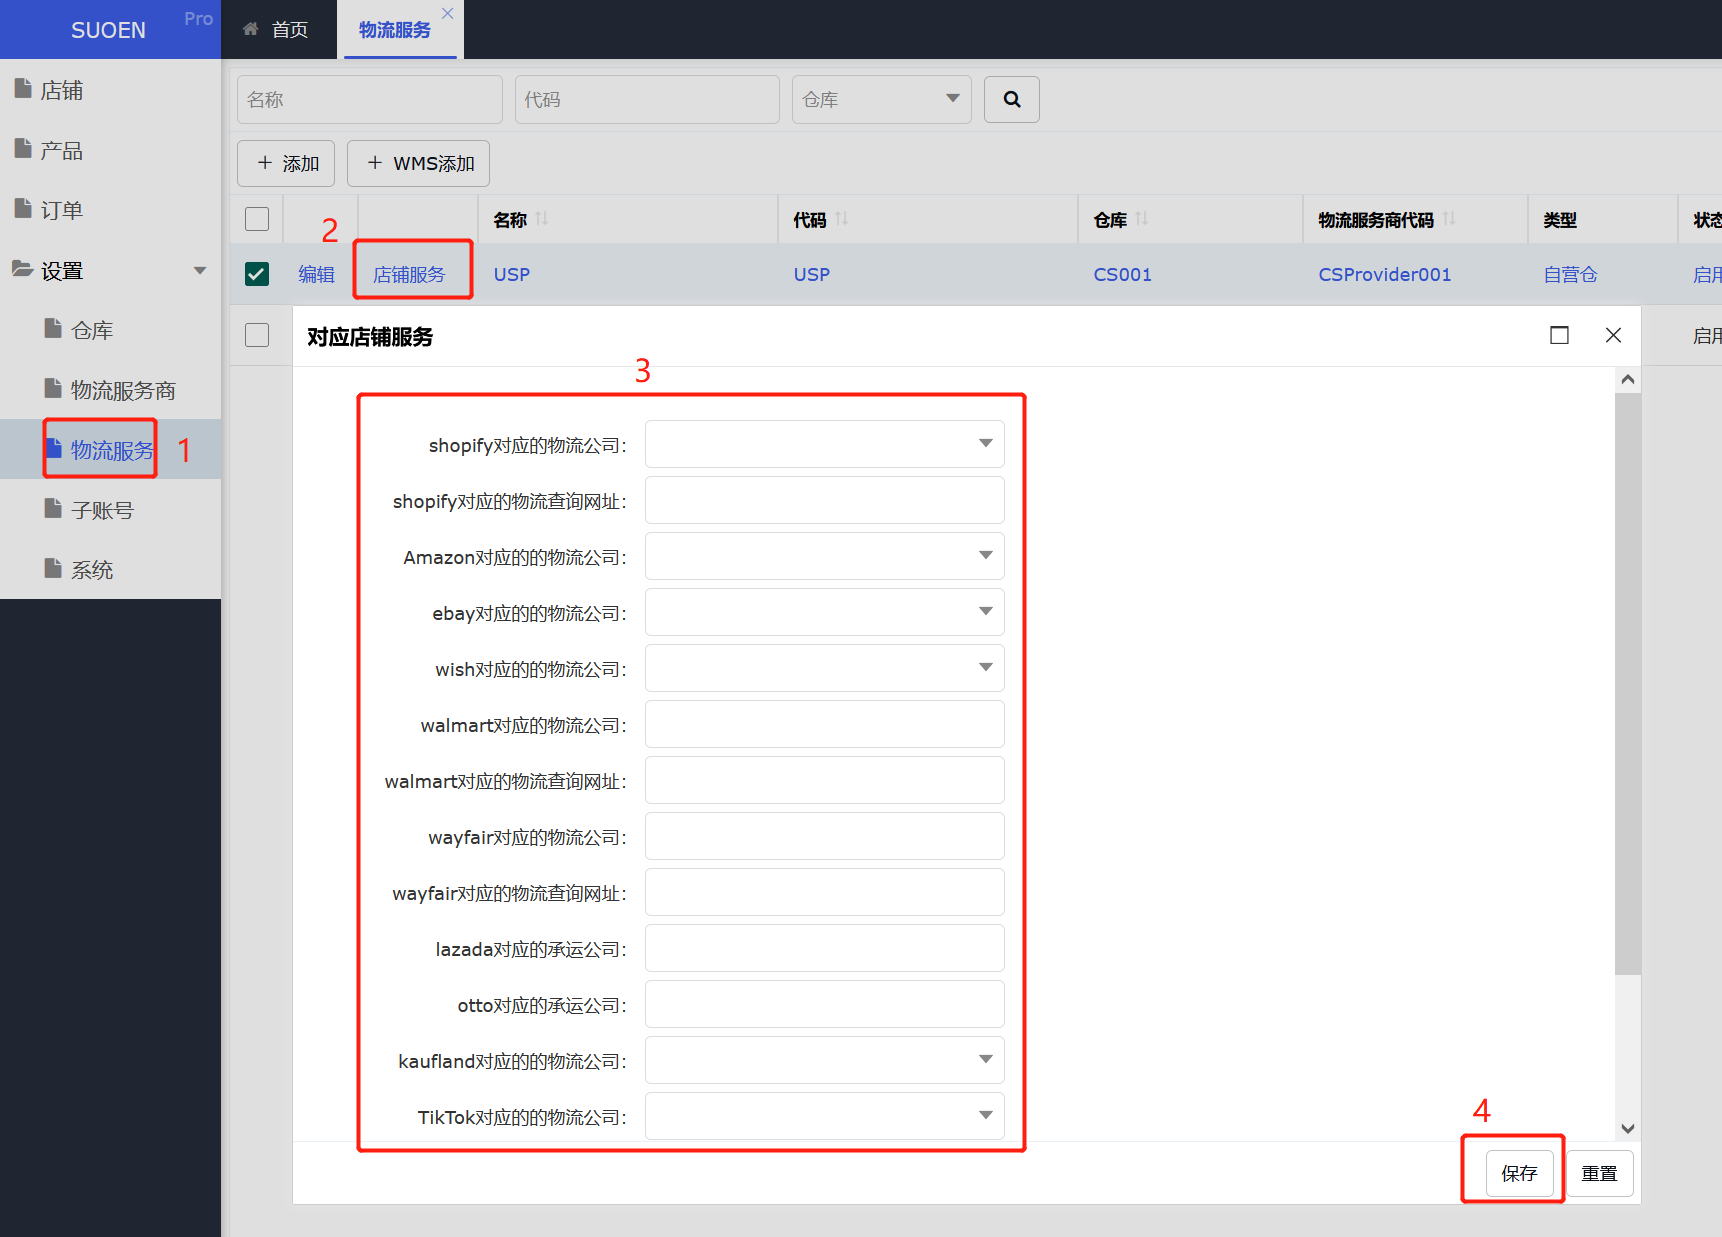Viewport: 1722px width, 1237px height.
Task: Click the 子账号 file icon
Action: coord(53,509)
